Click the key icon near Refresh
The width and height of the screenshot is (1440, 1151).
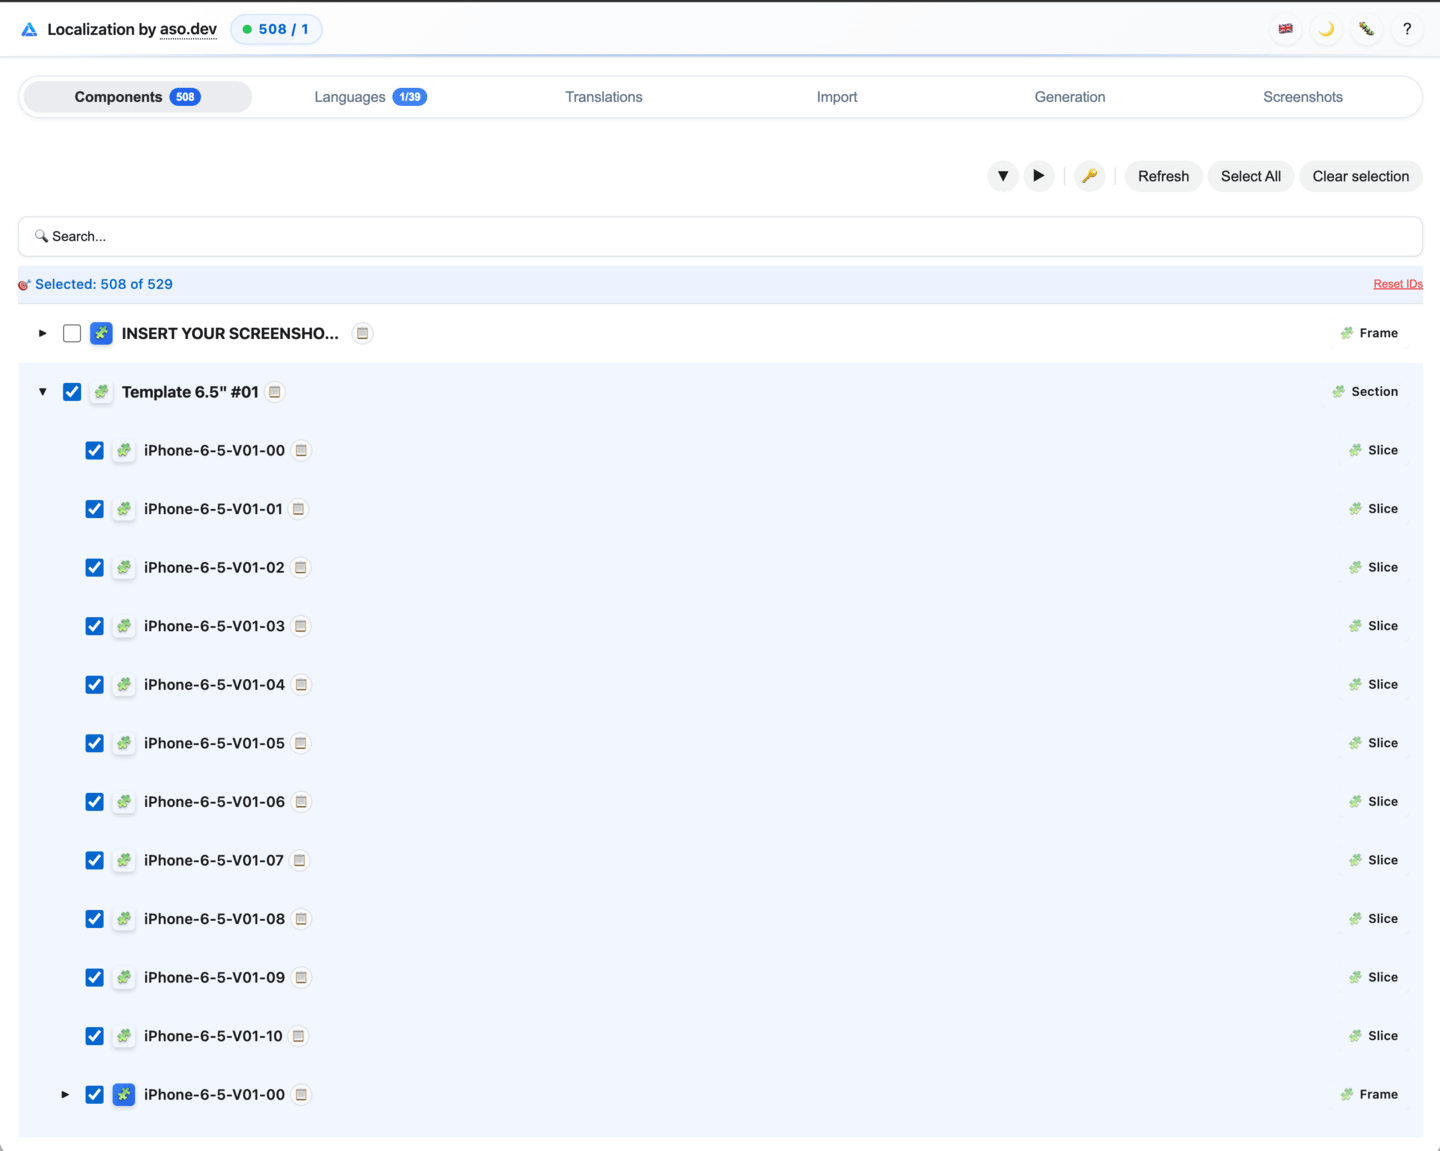click(x=1089, y=176)
